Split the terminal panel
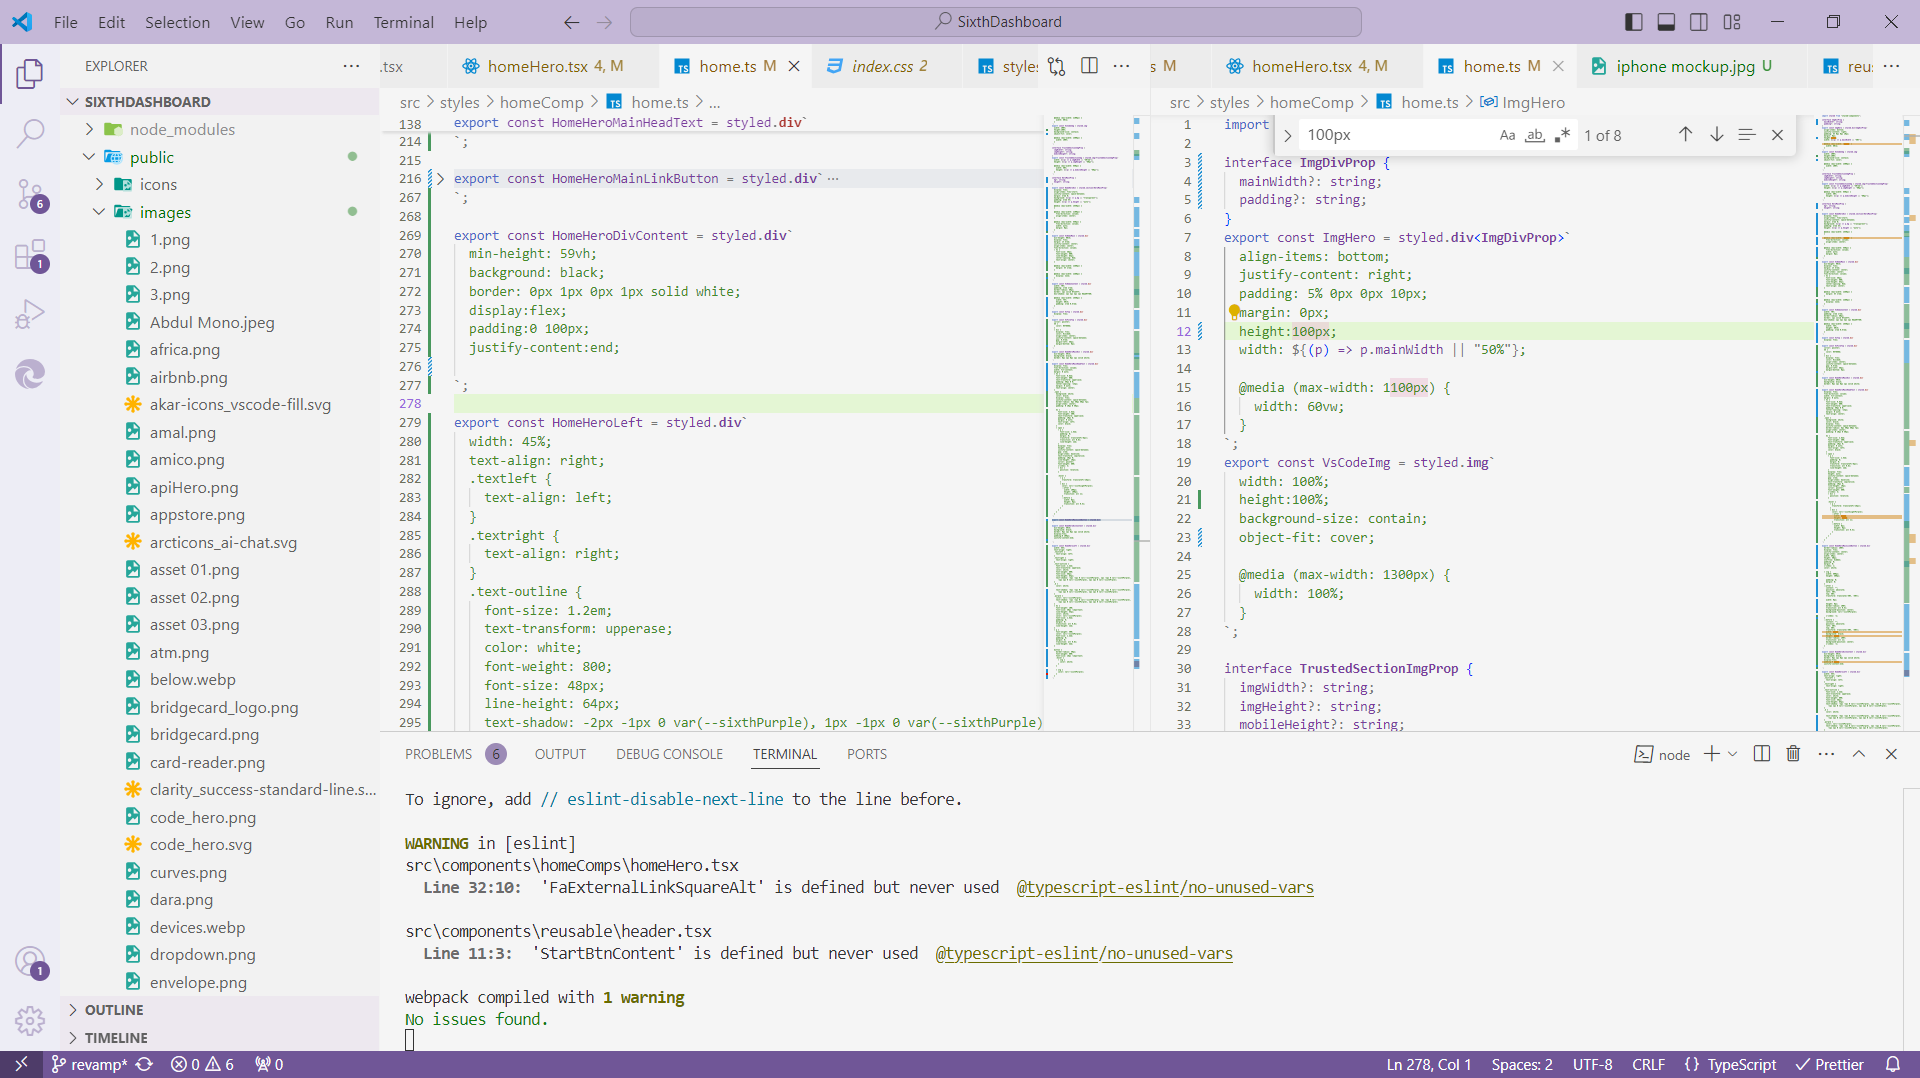 pos(1762,754)
